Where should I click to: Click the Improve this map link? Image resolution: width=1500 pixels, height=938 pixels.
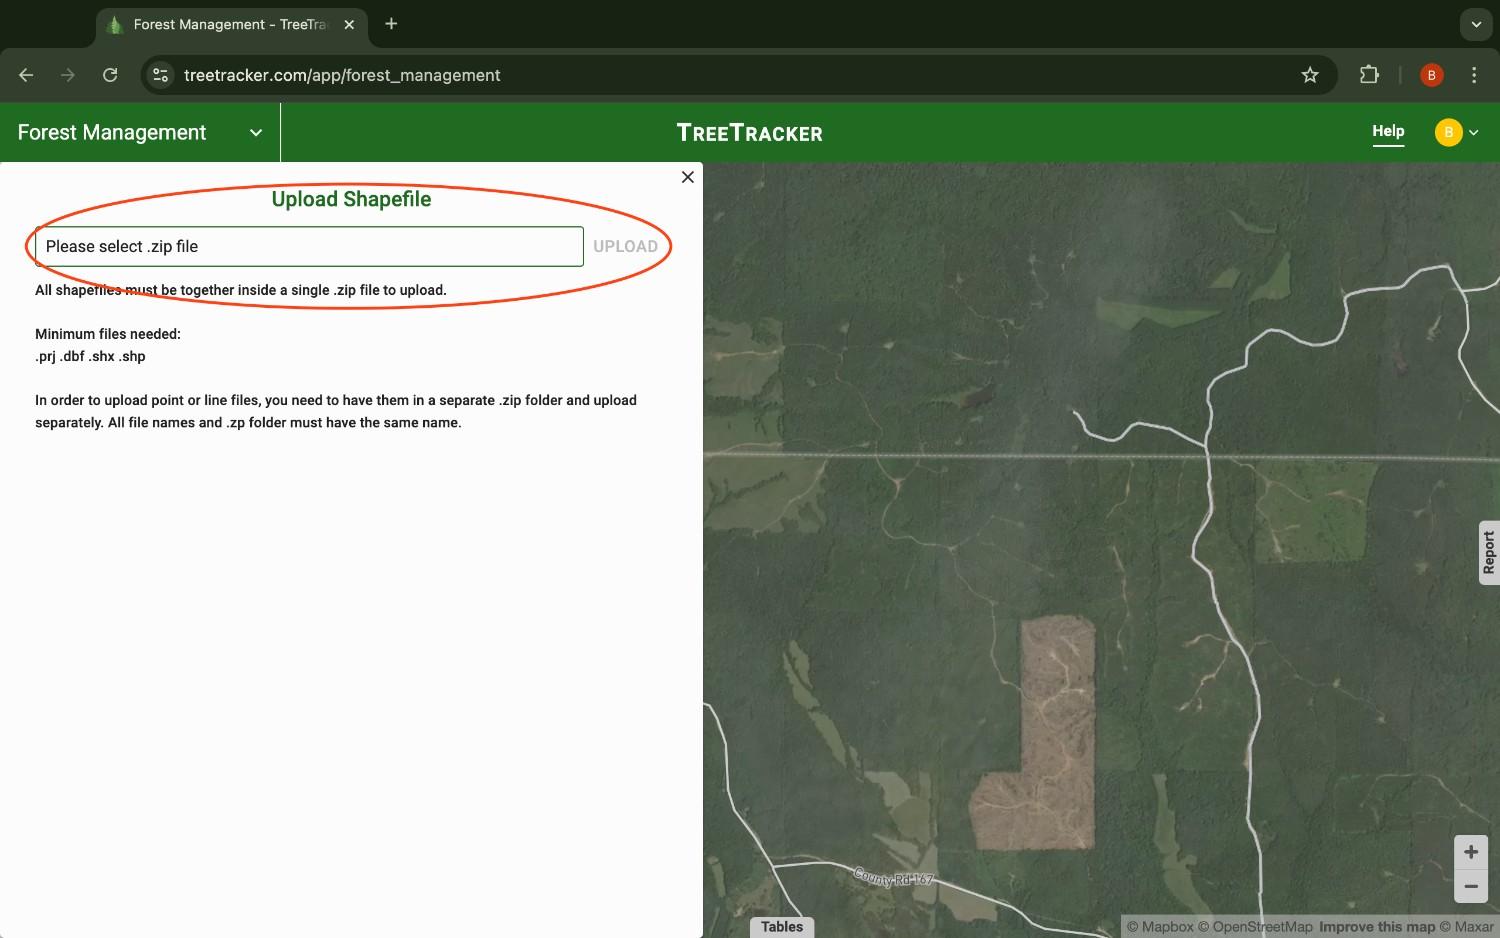click(x=1377, y=926)
